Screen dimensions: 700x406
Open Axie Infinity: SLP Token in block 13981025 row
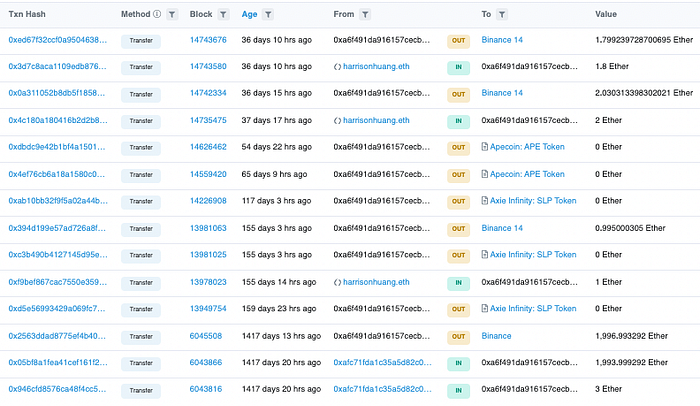(x=533, y=255)
